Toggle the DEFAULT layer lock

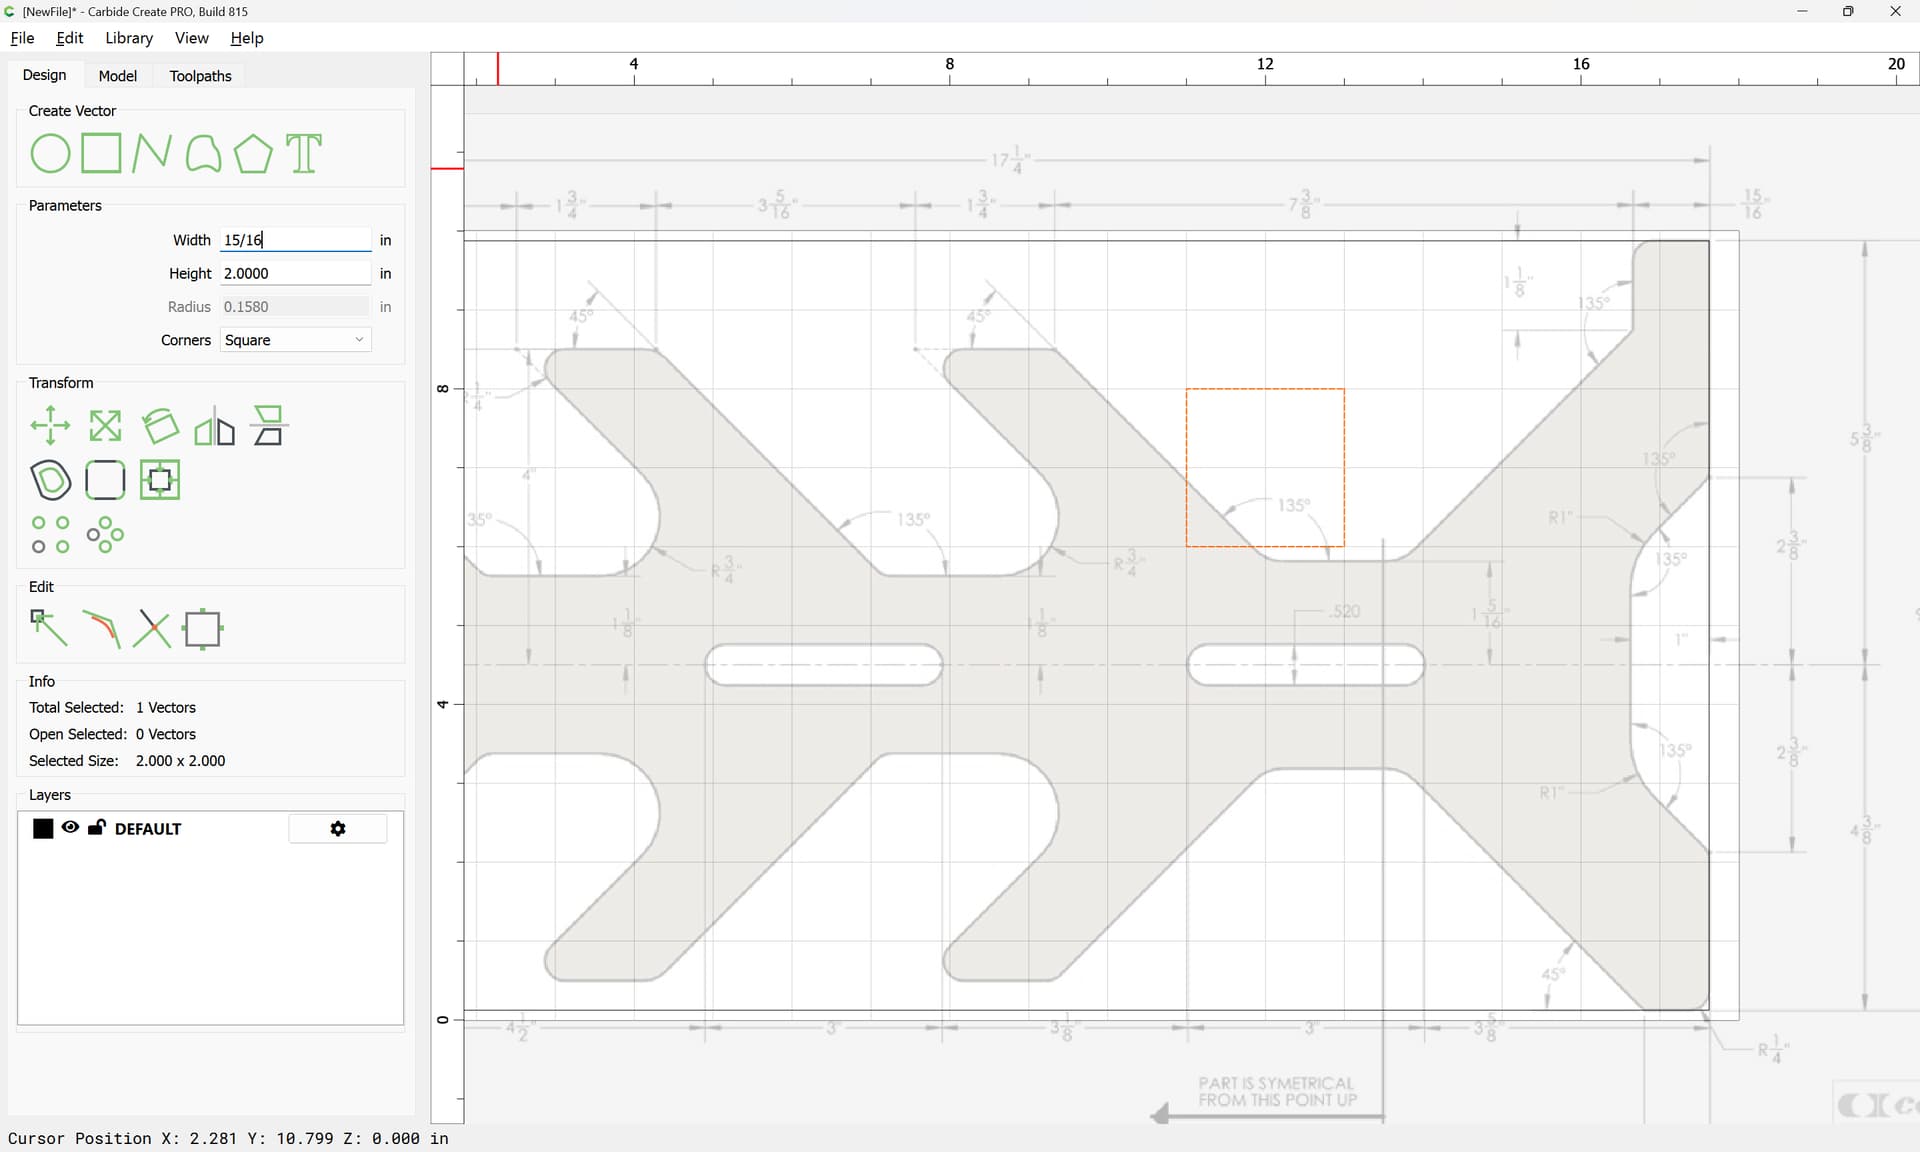pos(97,828)
